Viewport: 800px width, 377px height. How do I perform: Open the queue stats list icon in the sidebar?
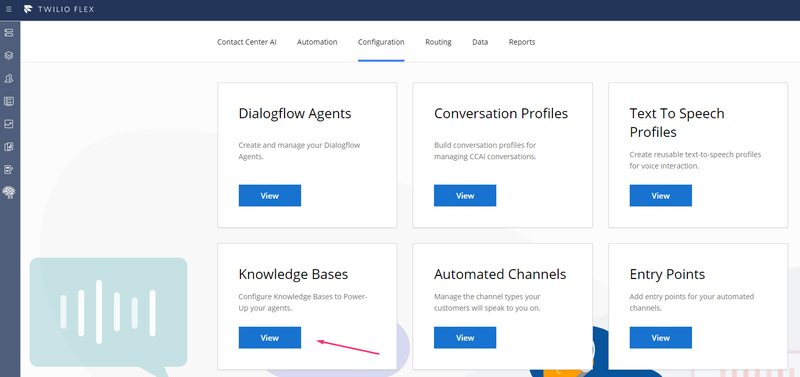[9, 101]
